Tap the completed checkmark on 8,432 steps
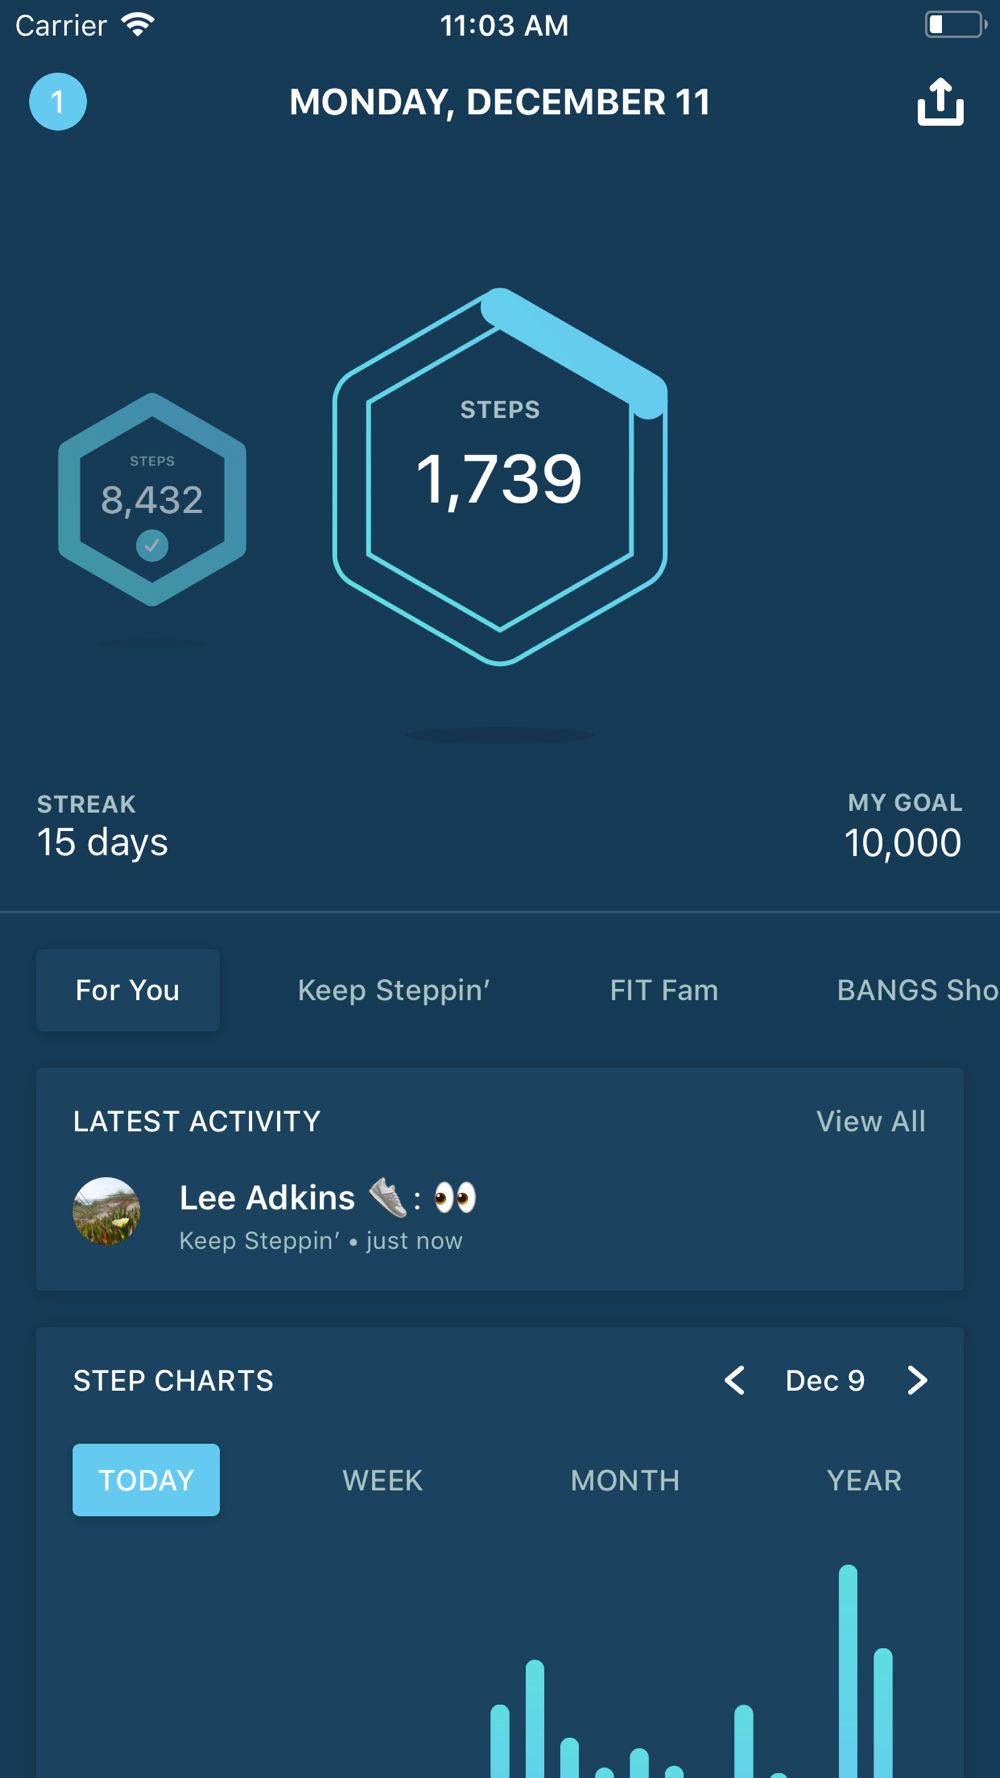1000x1778 pixels. click(x=152, y=545)
